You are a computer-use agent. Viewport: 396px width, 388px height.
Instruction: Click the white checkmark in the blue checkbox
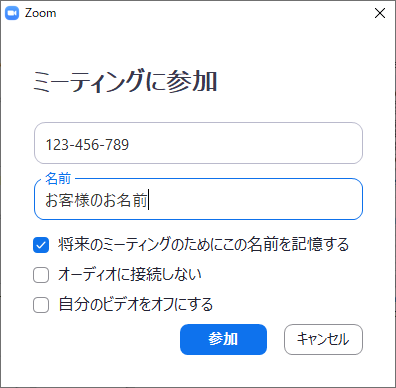41,246
